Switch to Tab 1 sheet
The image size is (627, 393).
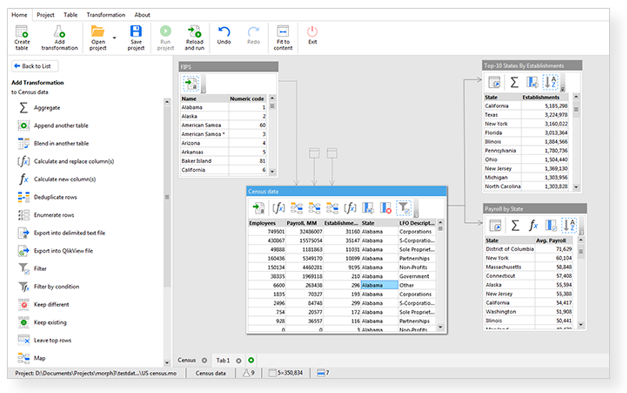pos(223,360)
